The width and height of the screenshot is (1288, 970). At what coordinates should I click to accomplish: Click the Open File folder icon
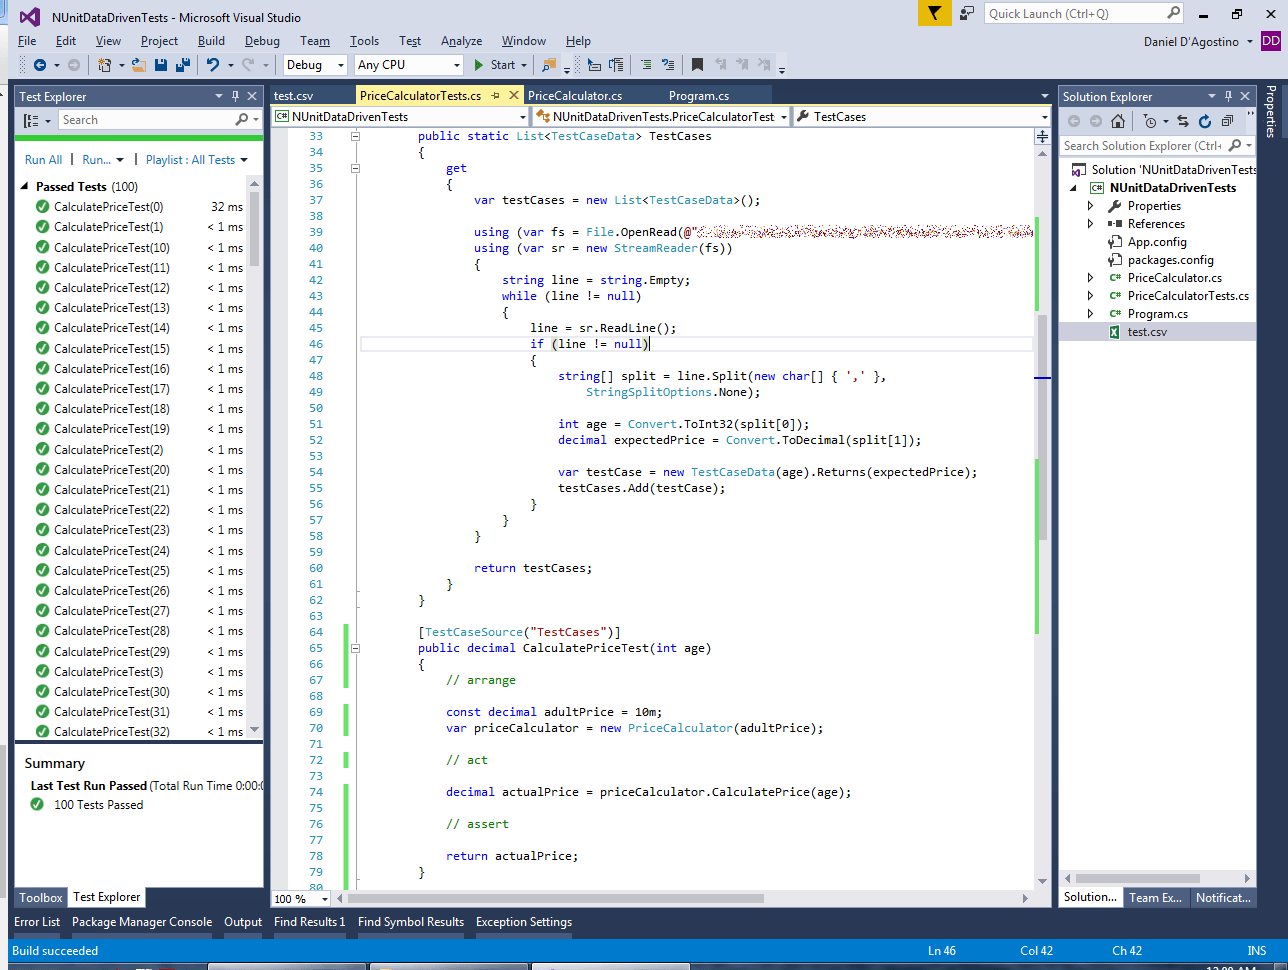click(x=138, y=65)
